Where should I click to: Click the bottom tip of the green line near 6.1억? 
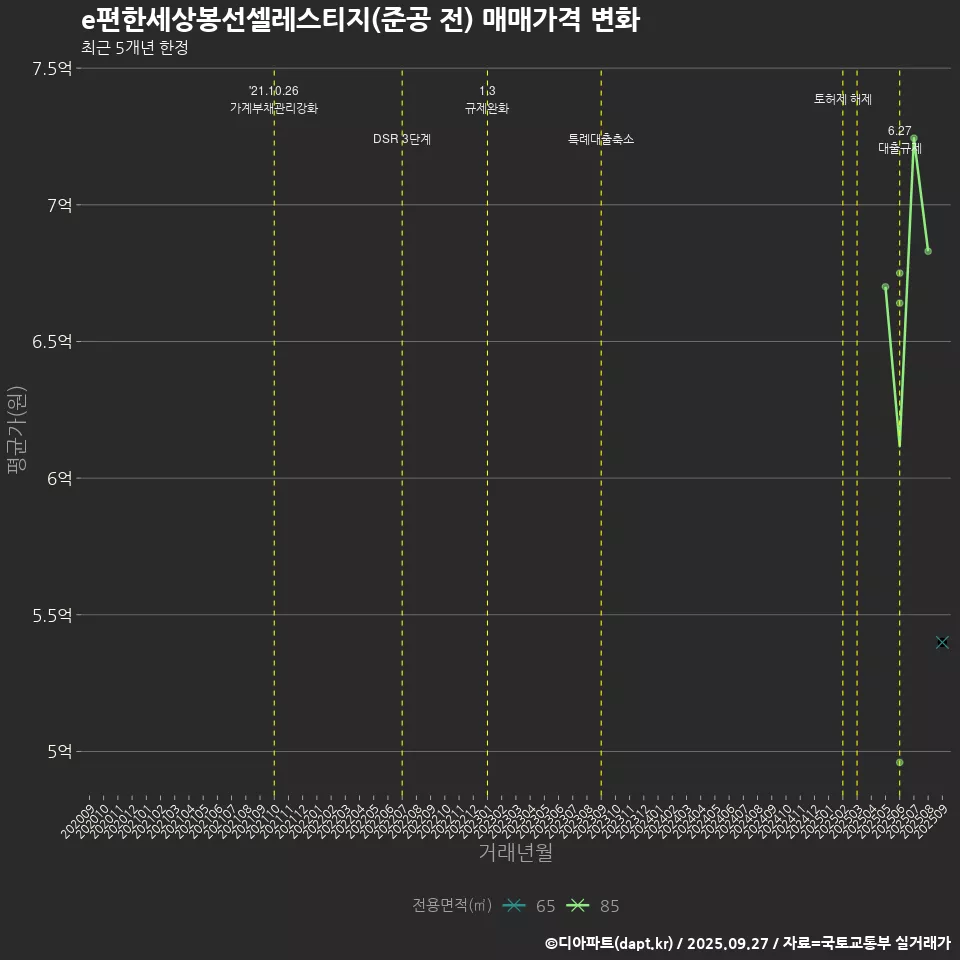pyautogui.click(x=899, y=445)
